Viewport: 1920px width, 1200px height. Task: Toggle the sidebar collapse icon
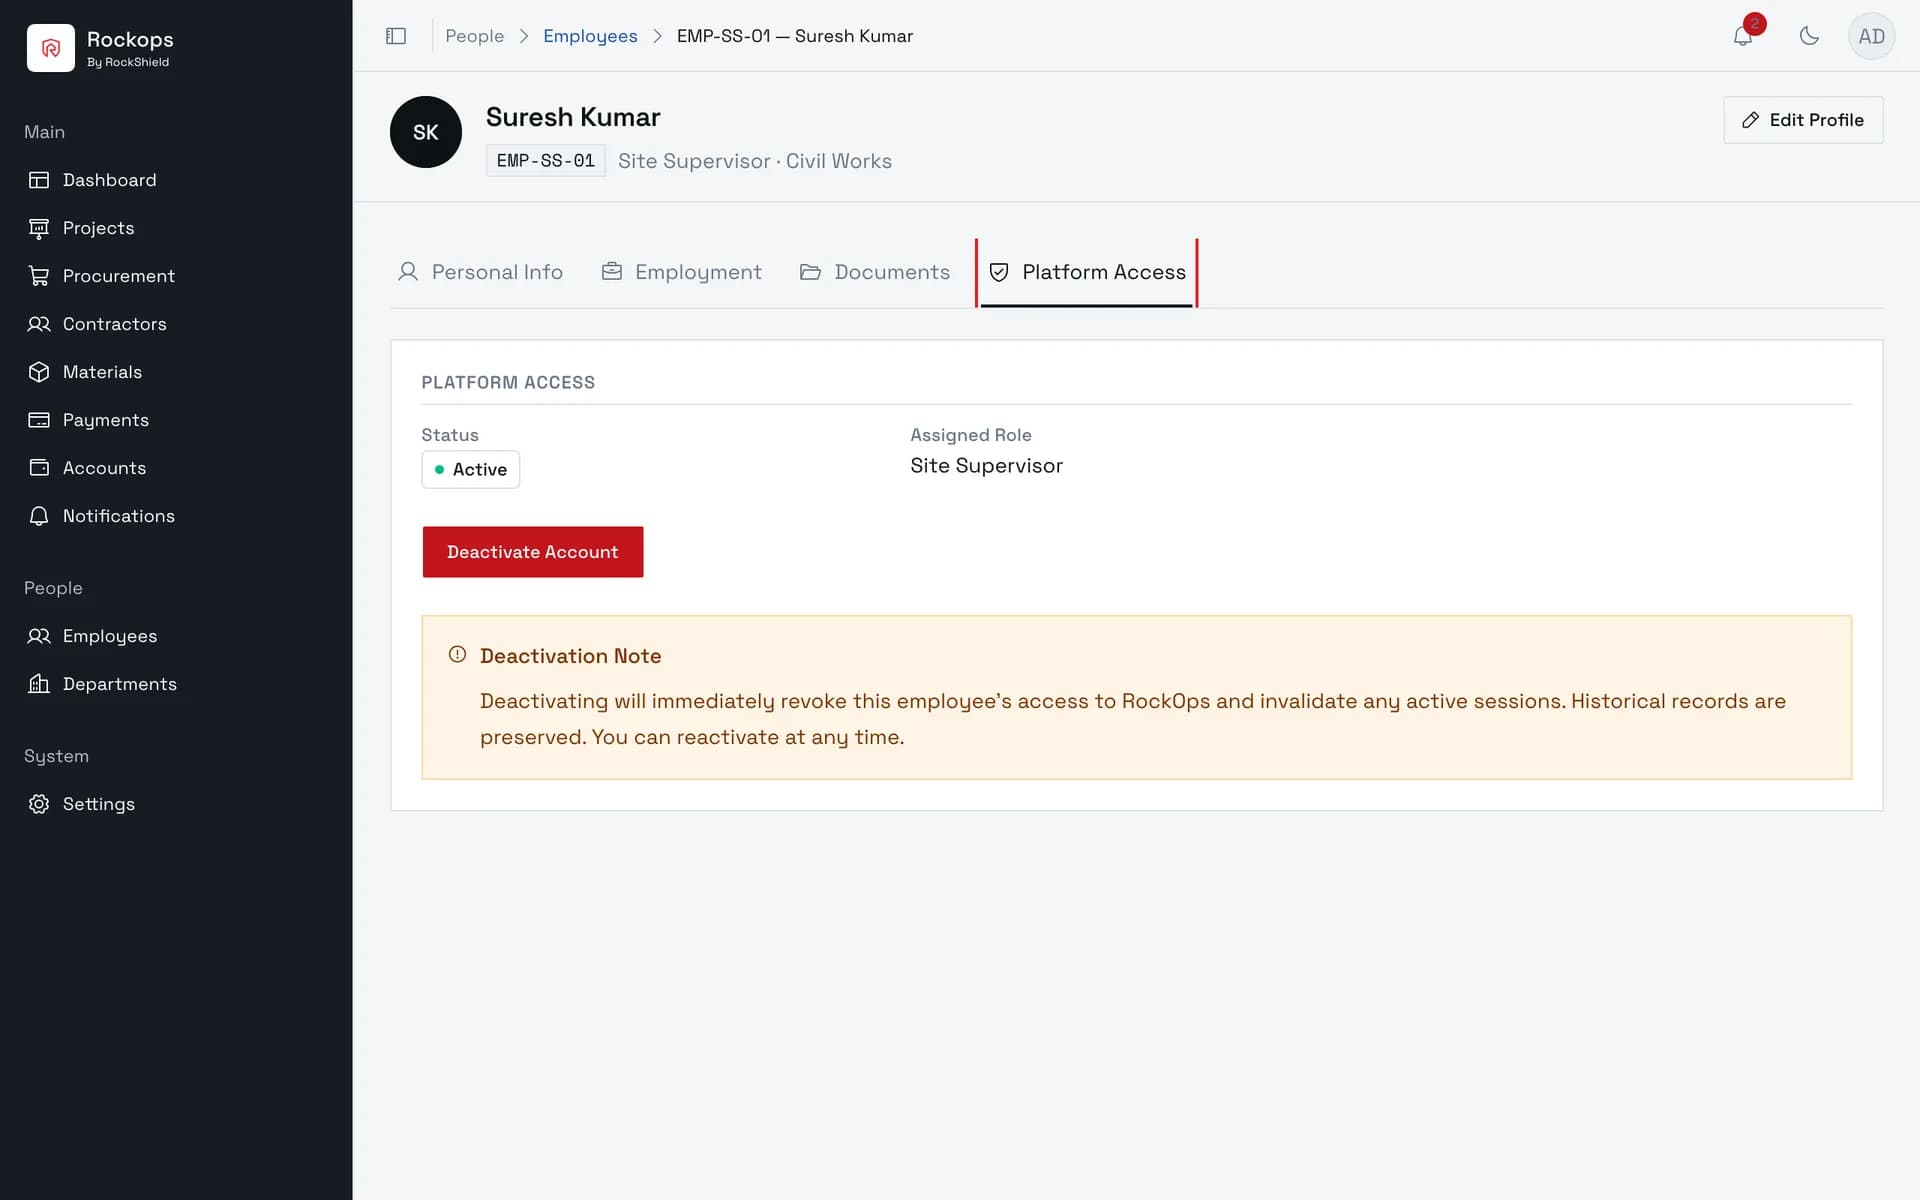point(396,36)
